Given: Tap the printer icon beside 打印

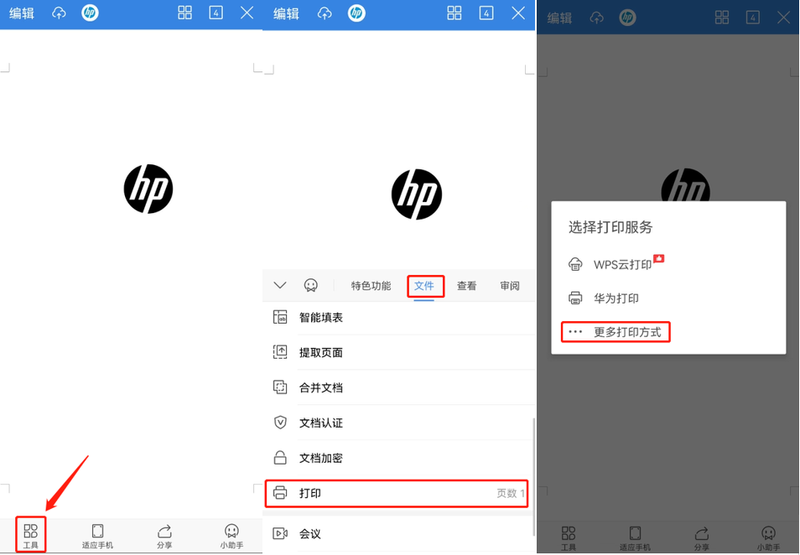Looking at the screenshot, I should click(x=280, y=493).
